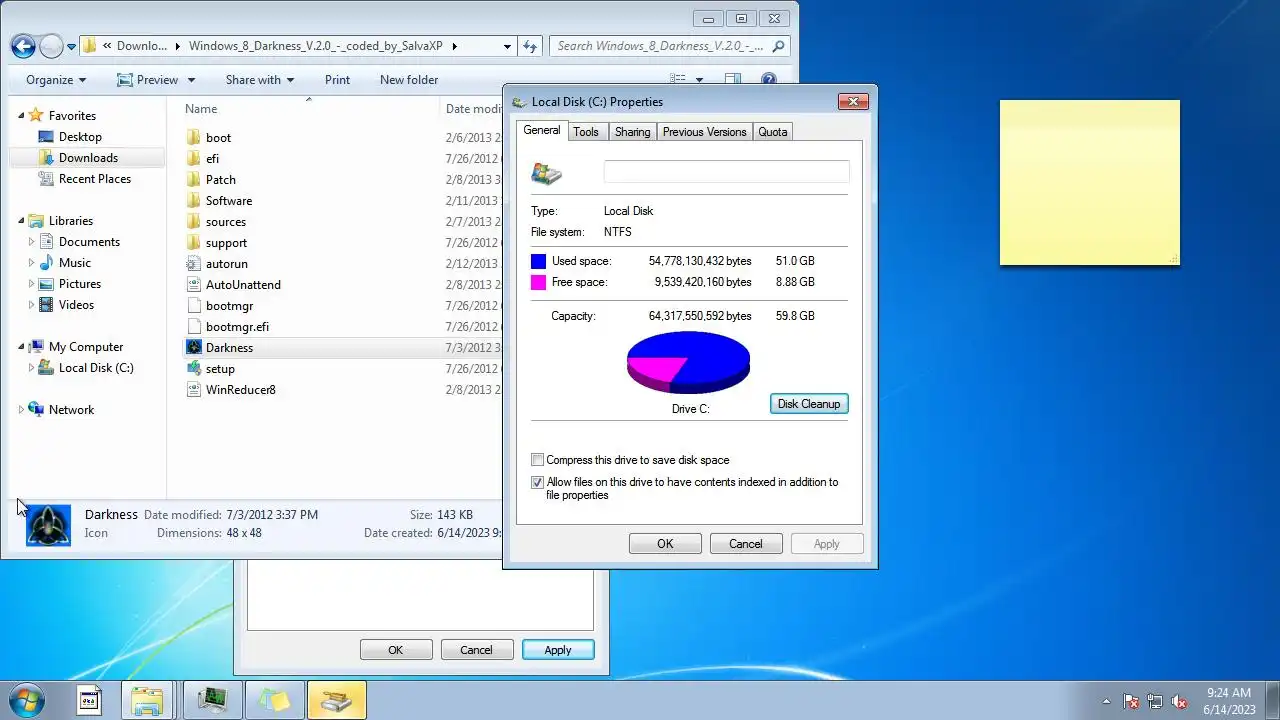Expand the Music library node
The width and height of the screenshot is (1280, 720).
[31, 263]
